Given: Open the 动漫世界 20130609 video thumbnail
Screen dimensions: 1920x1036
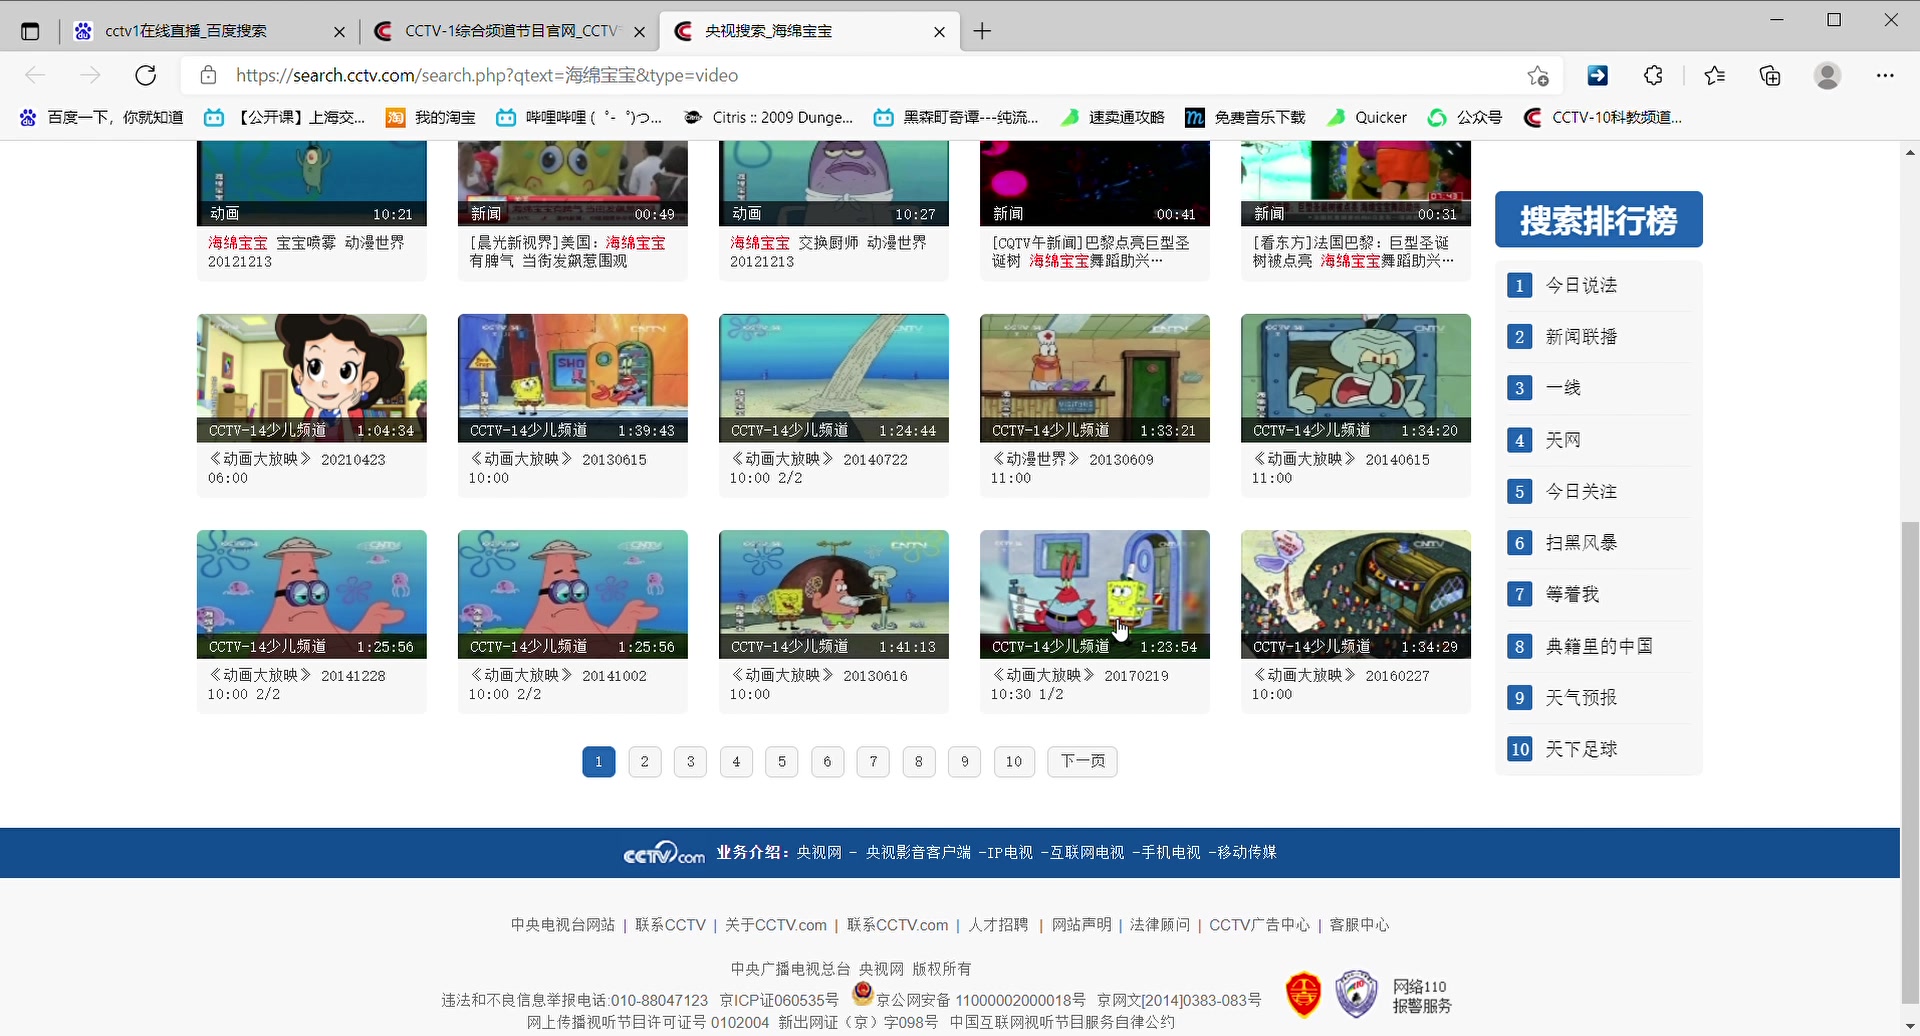Looking at the screenshot, I should coord(1095,378).
